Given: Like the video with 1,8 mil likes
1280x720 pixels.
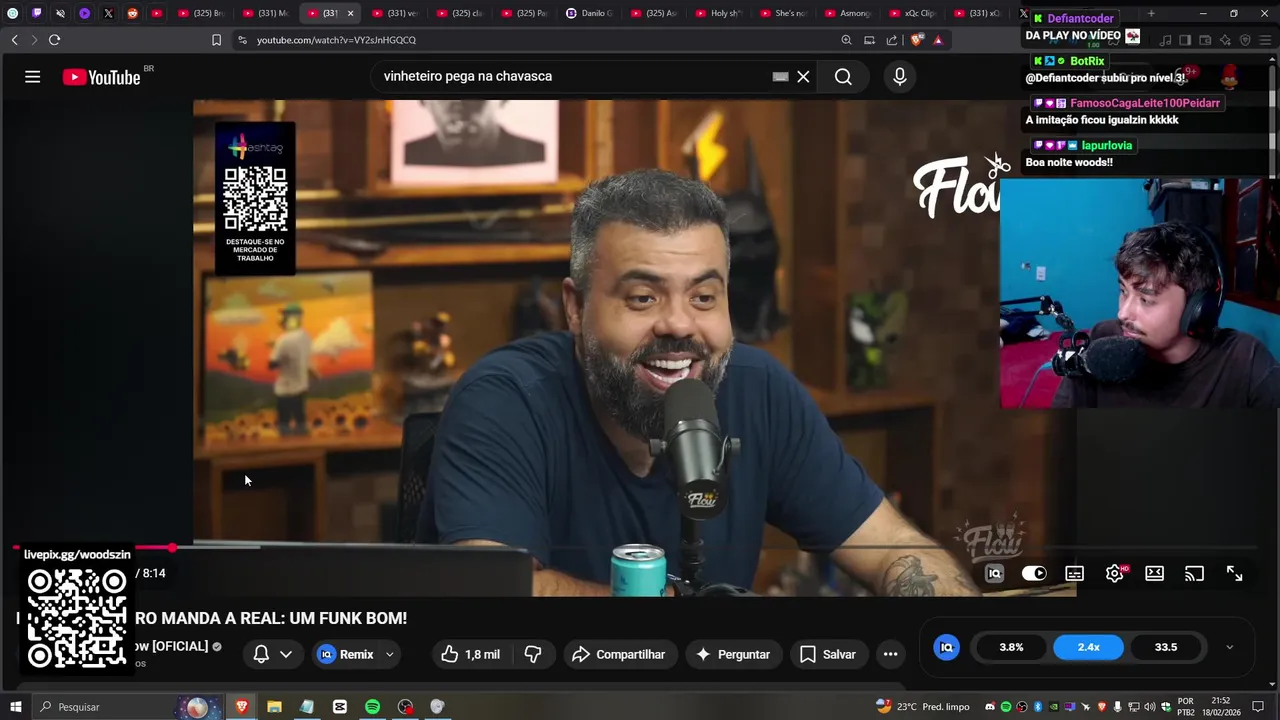Looking at the screenshot, I should pyautogui.click(x=471, y=654).
